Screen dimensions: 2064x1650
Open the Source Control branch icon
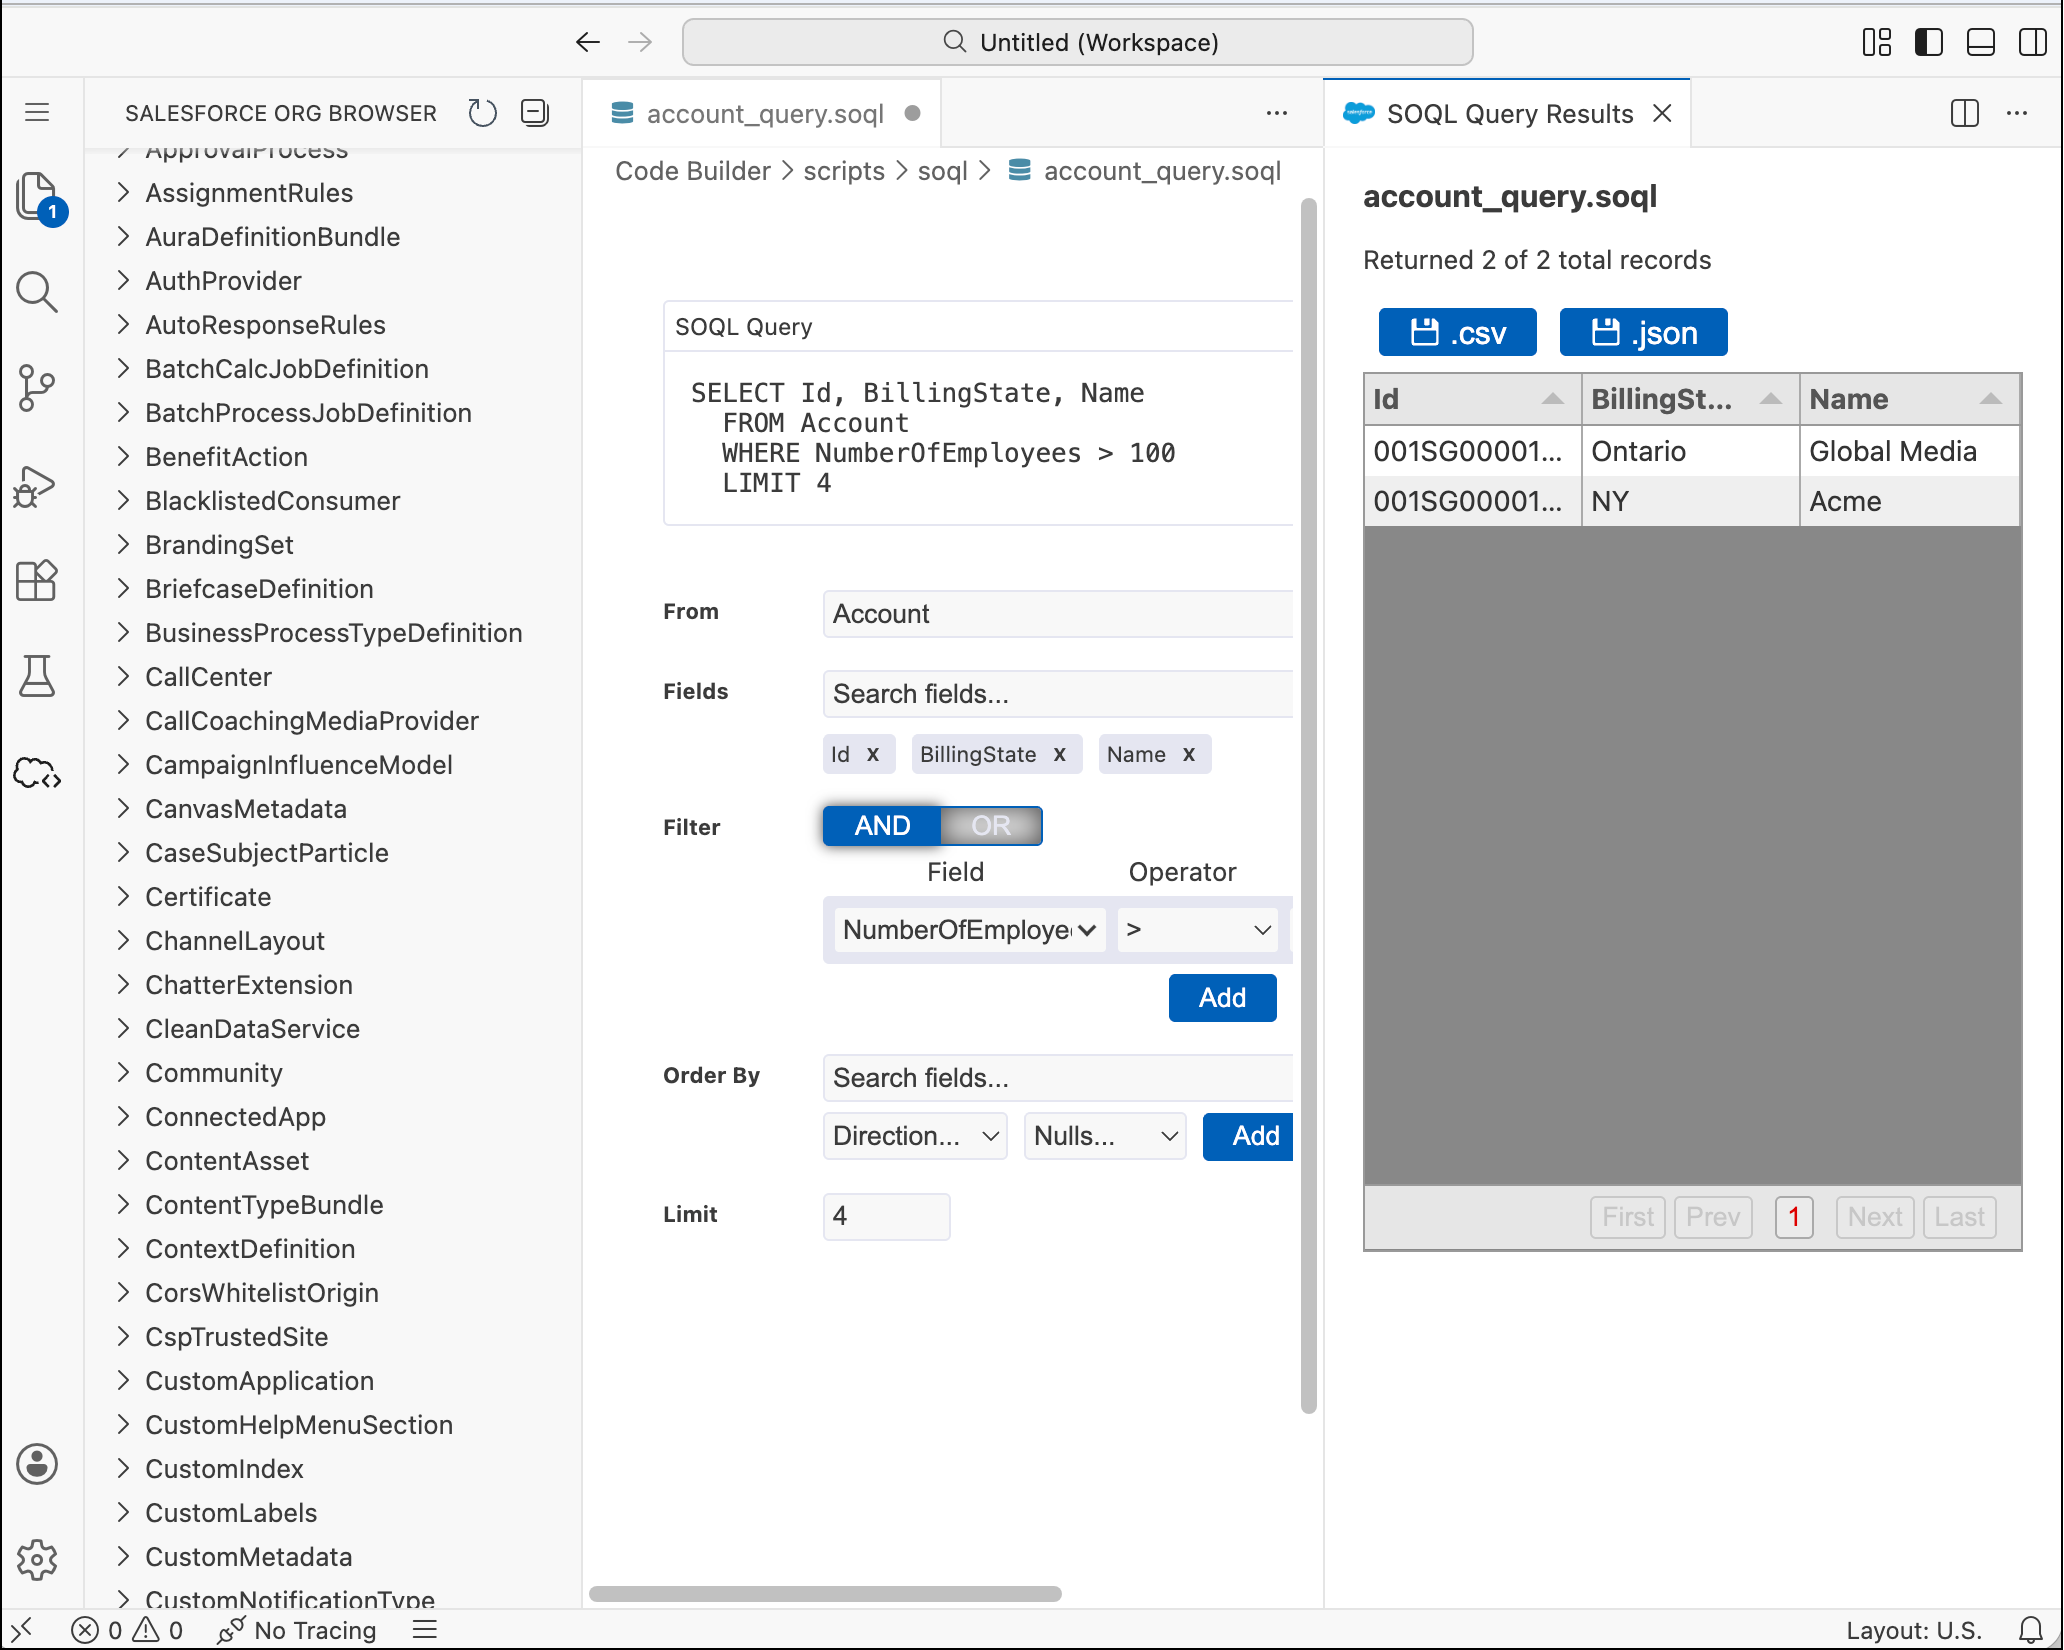point(37,388)
